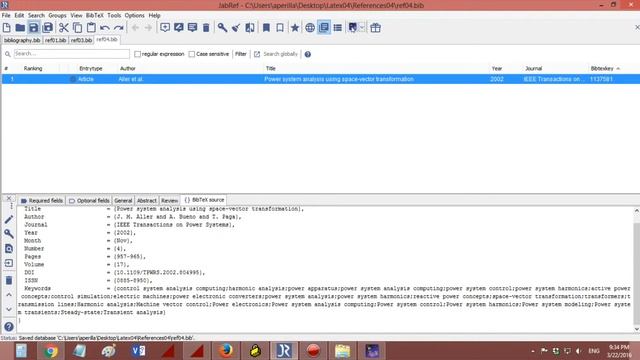The height and width of the screenshot is (360, 640).
Task: Save the current database
Action: [33, 28]
